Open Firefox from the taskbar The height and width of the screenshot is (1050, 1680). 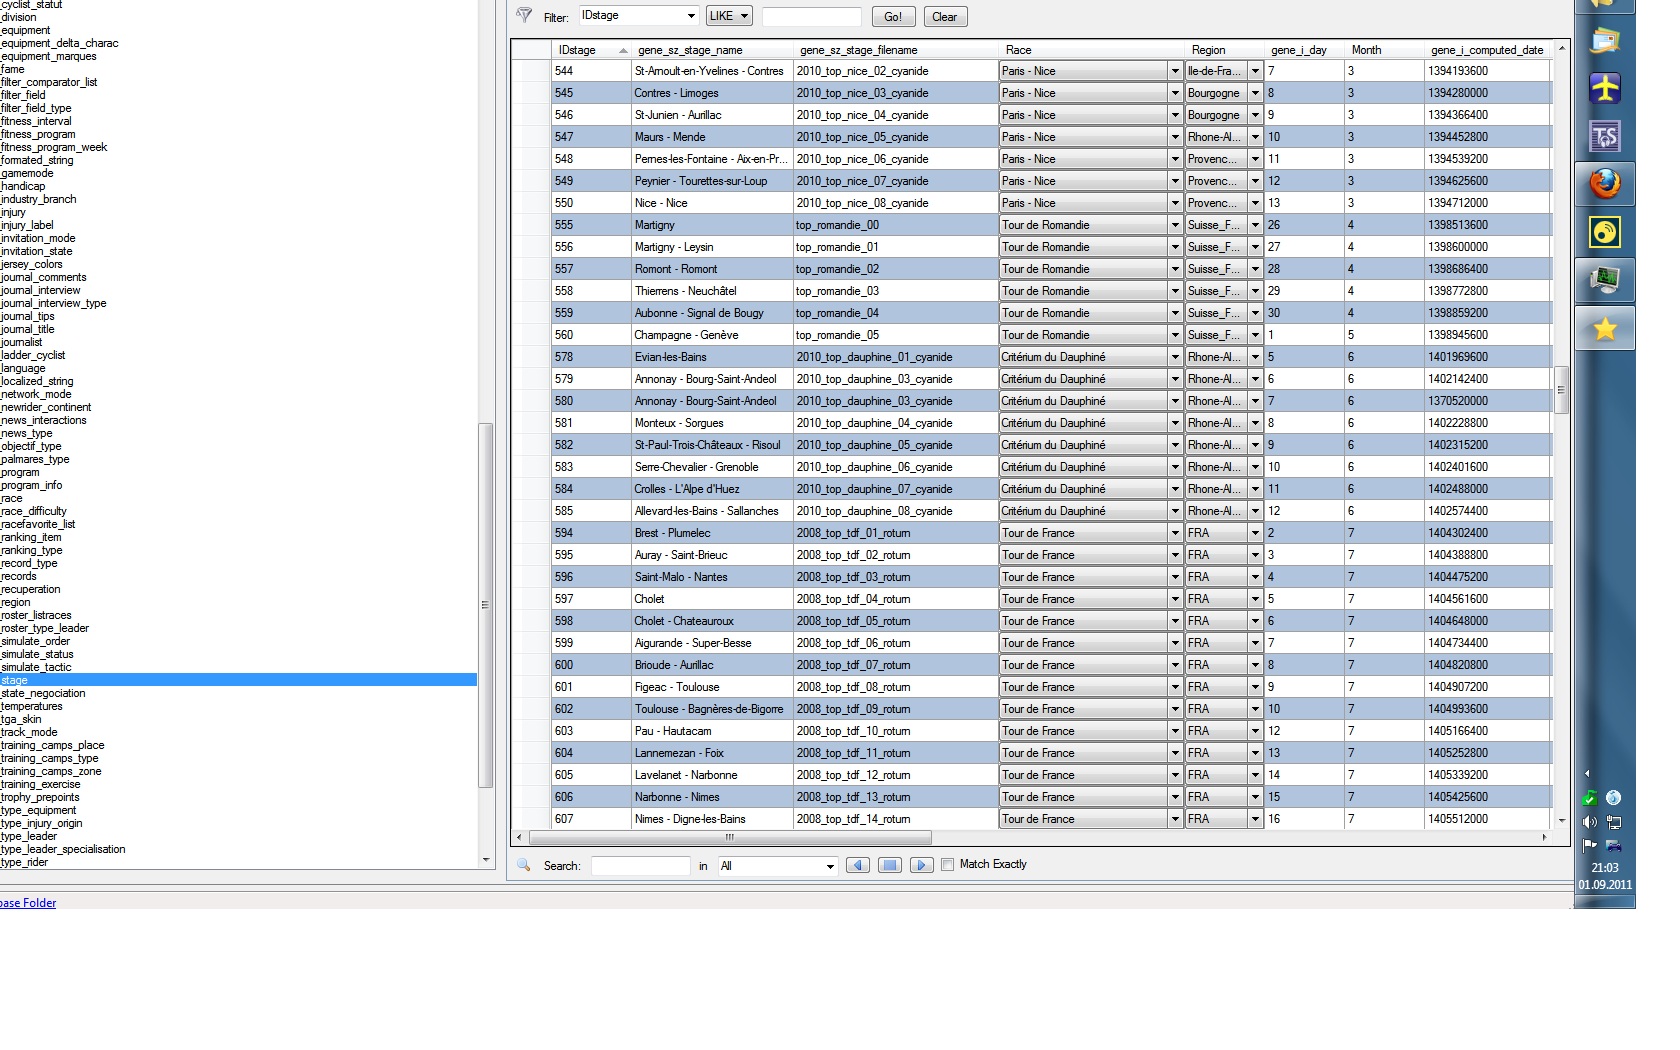tap(1604, 185)
